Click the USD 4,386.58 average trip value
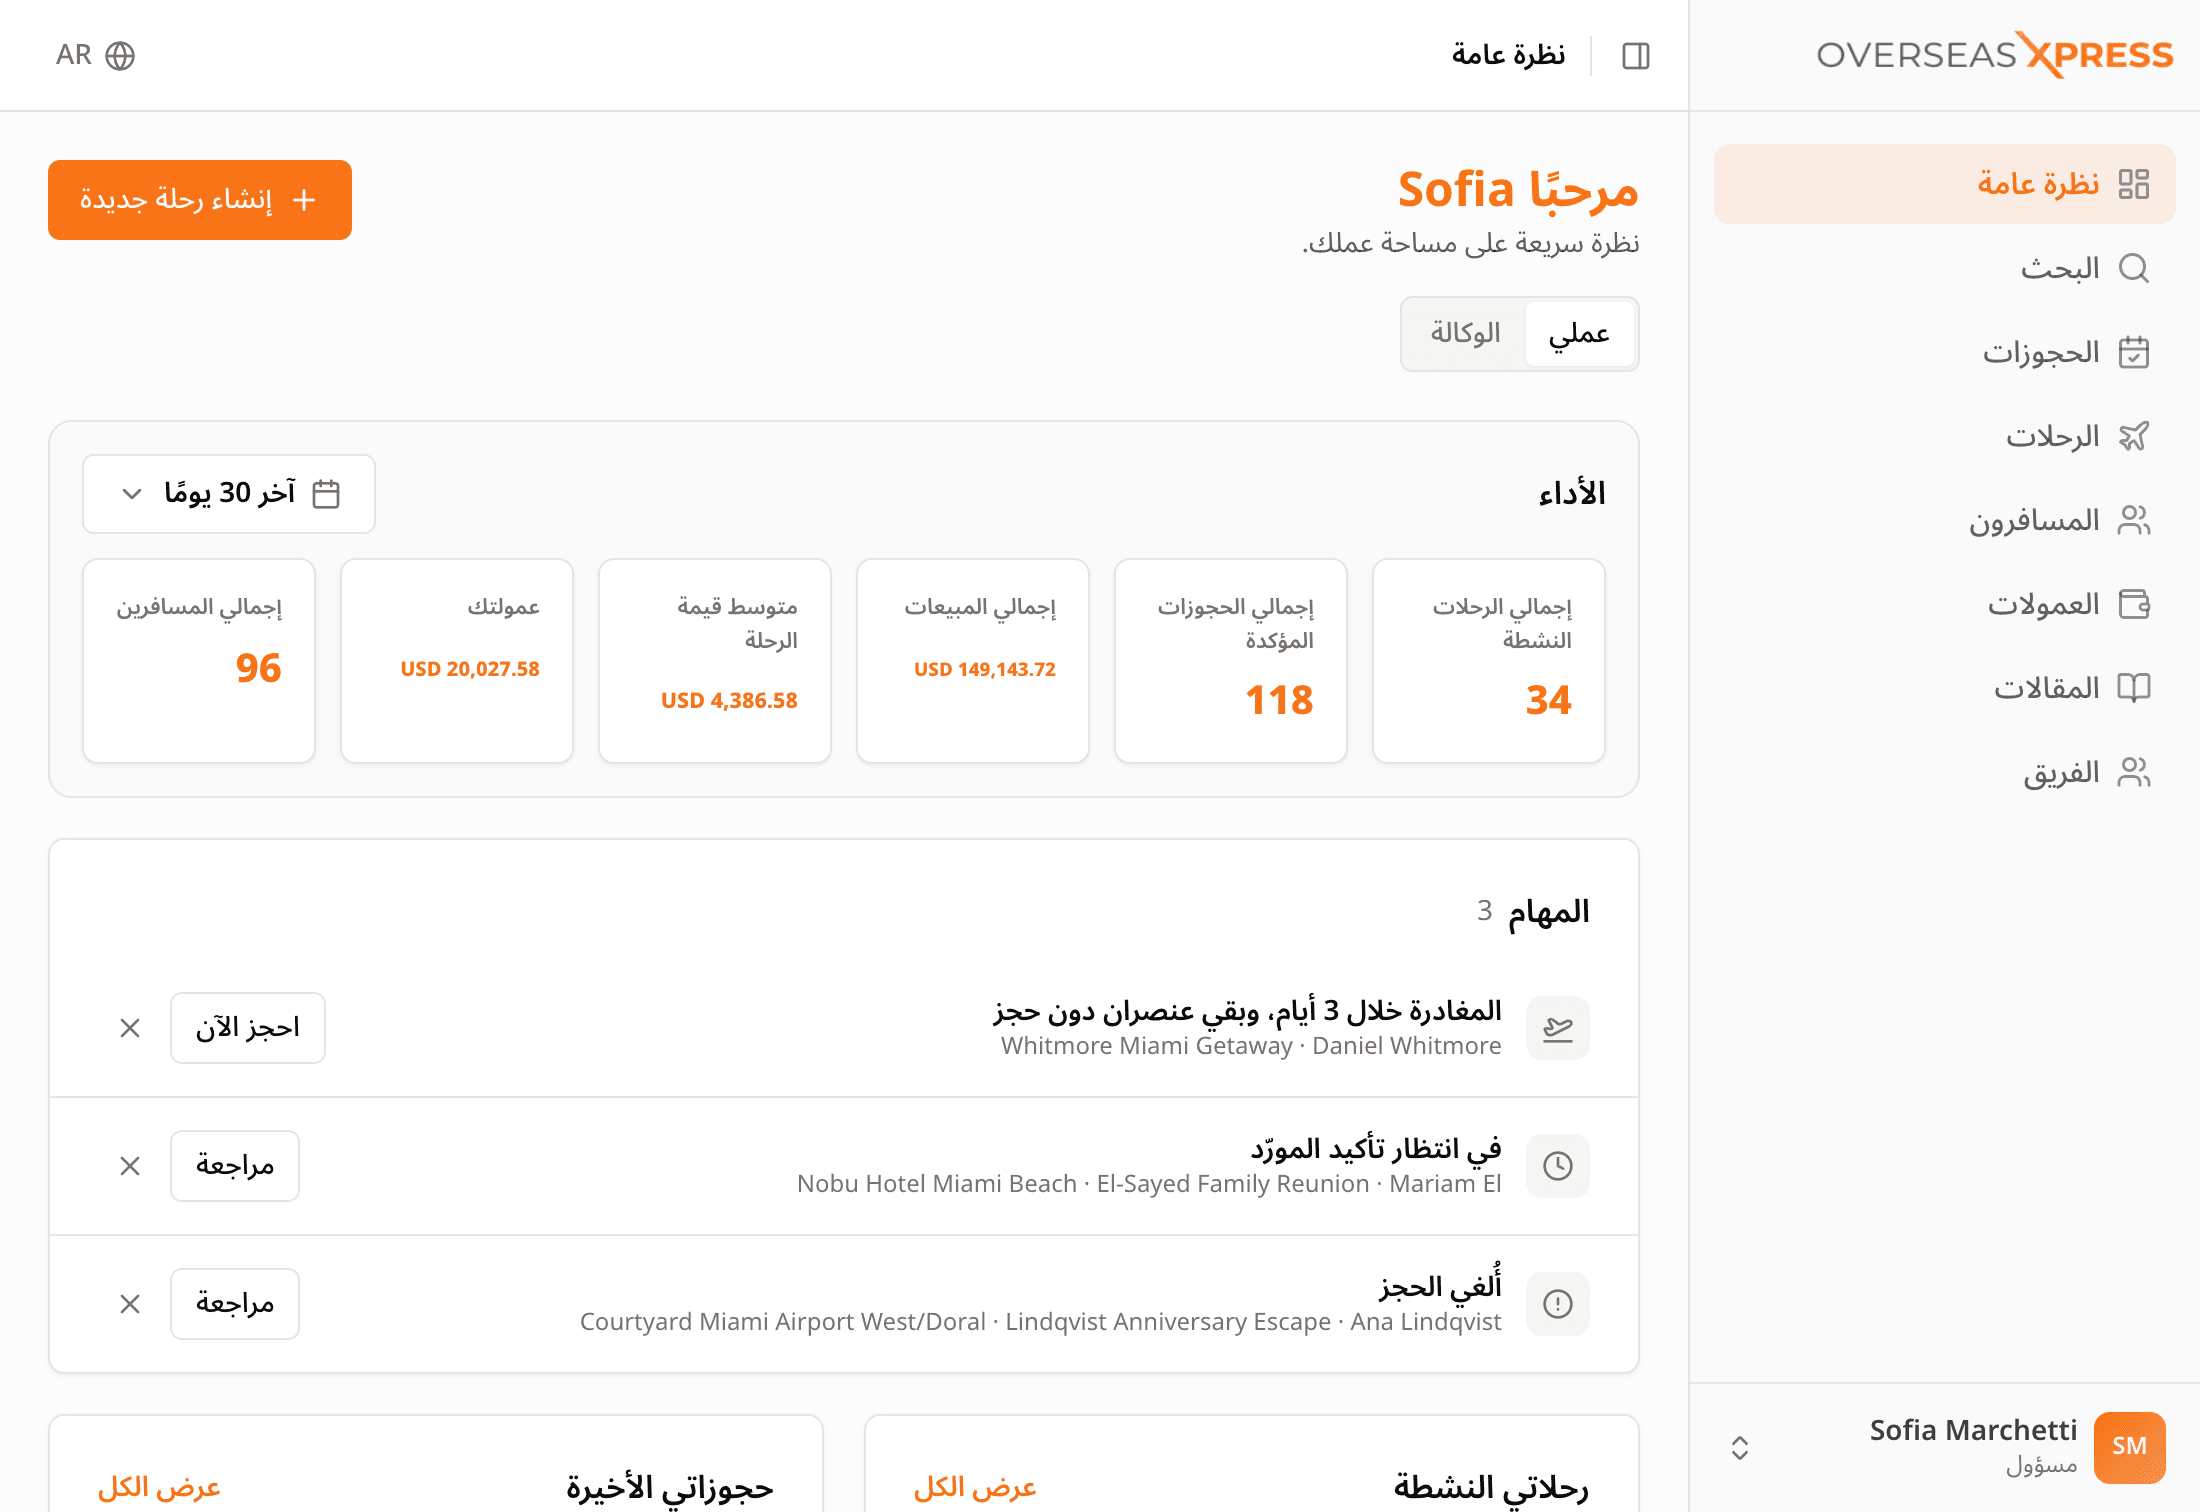Screen dimensions: 2200x1512 [x=729, y=701]
